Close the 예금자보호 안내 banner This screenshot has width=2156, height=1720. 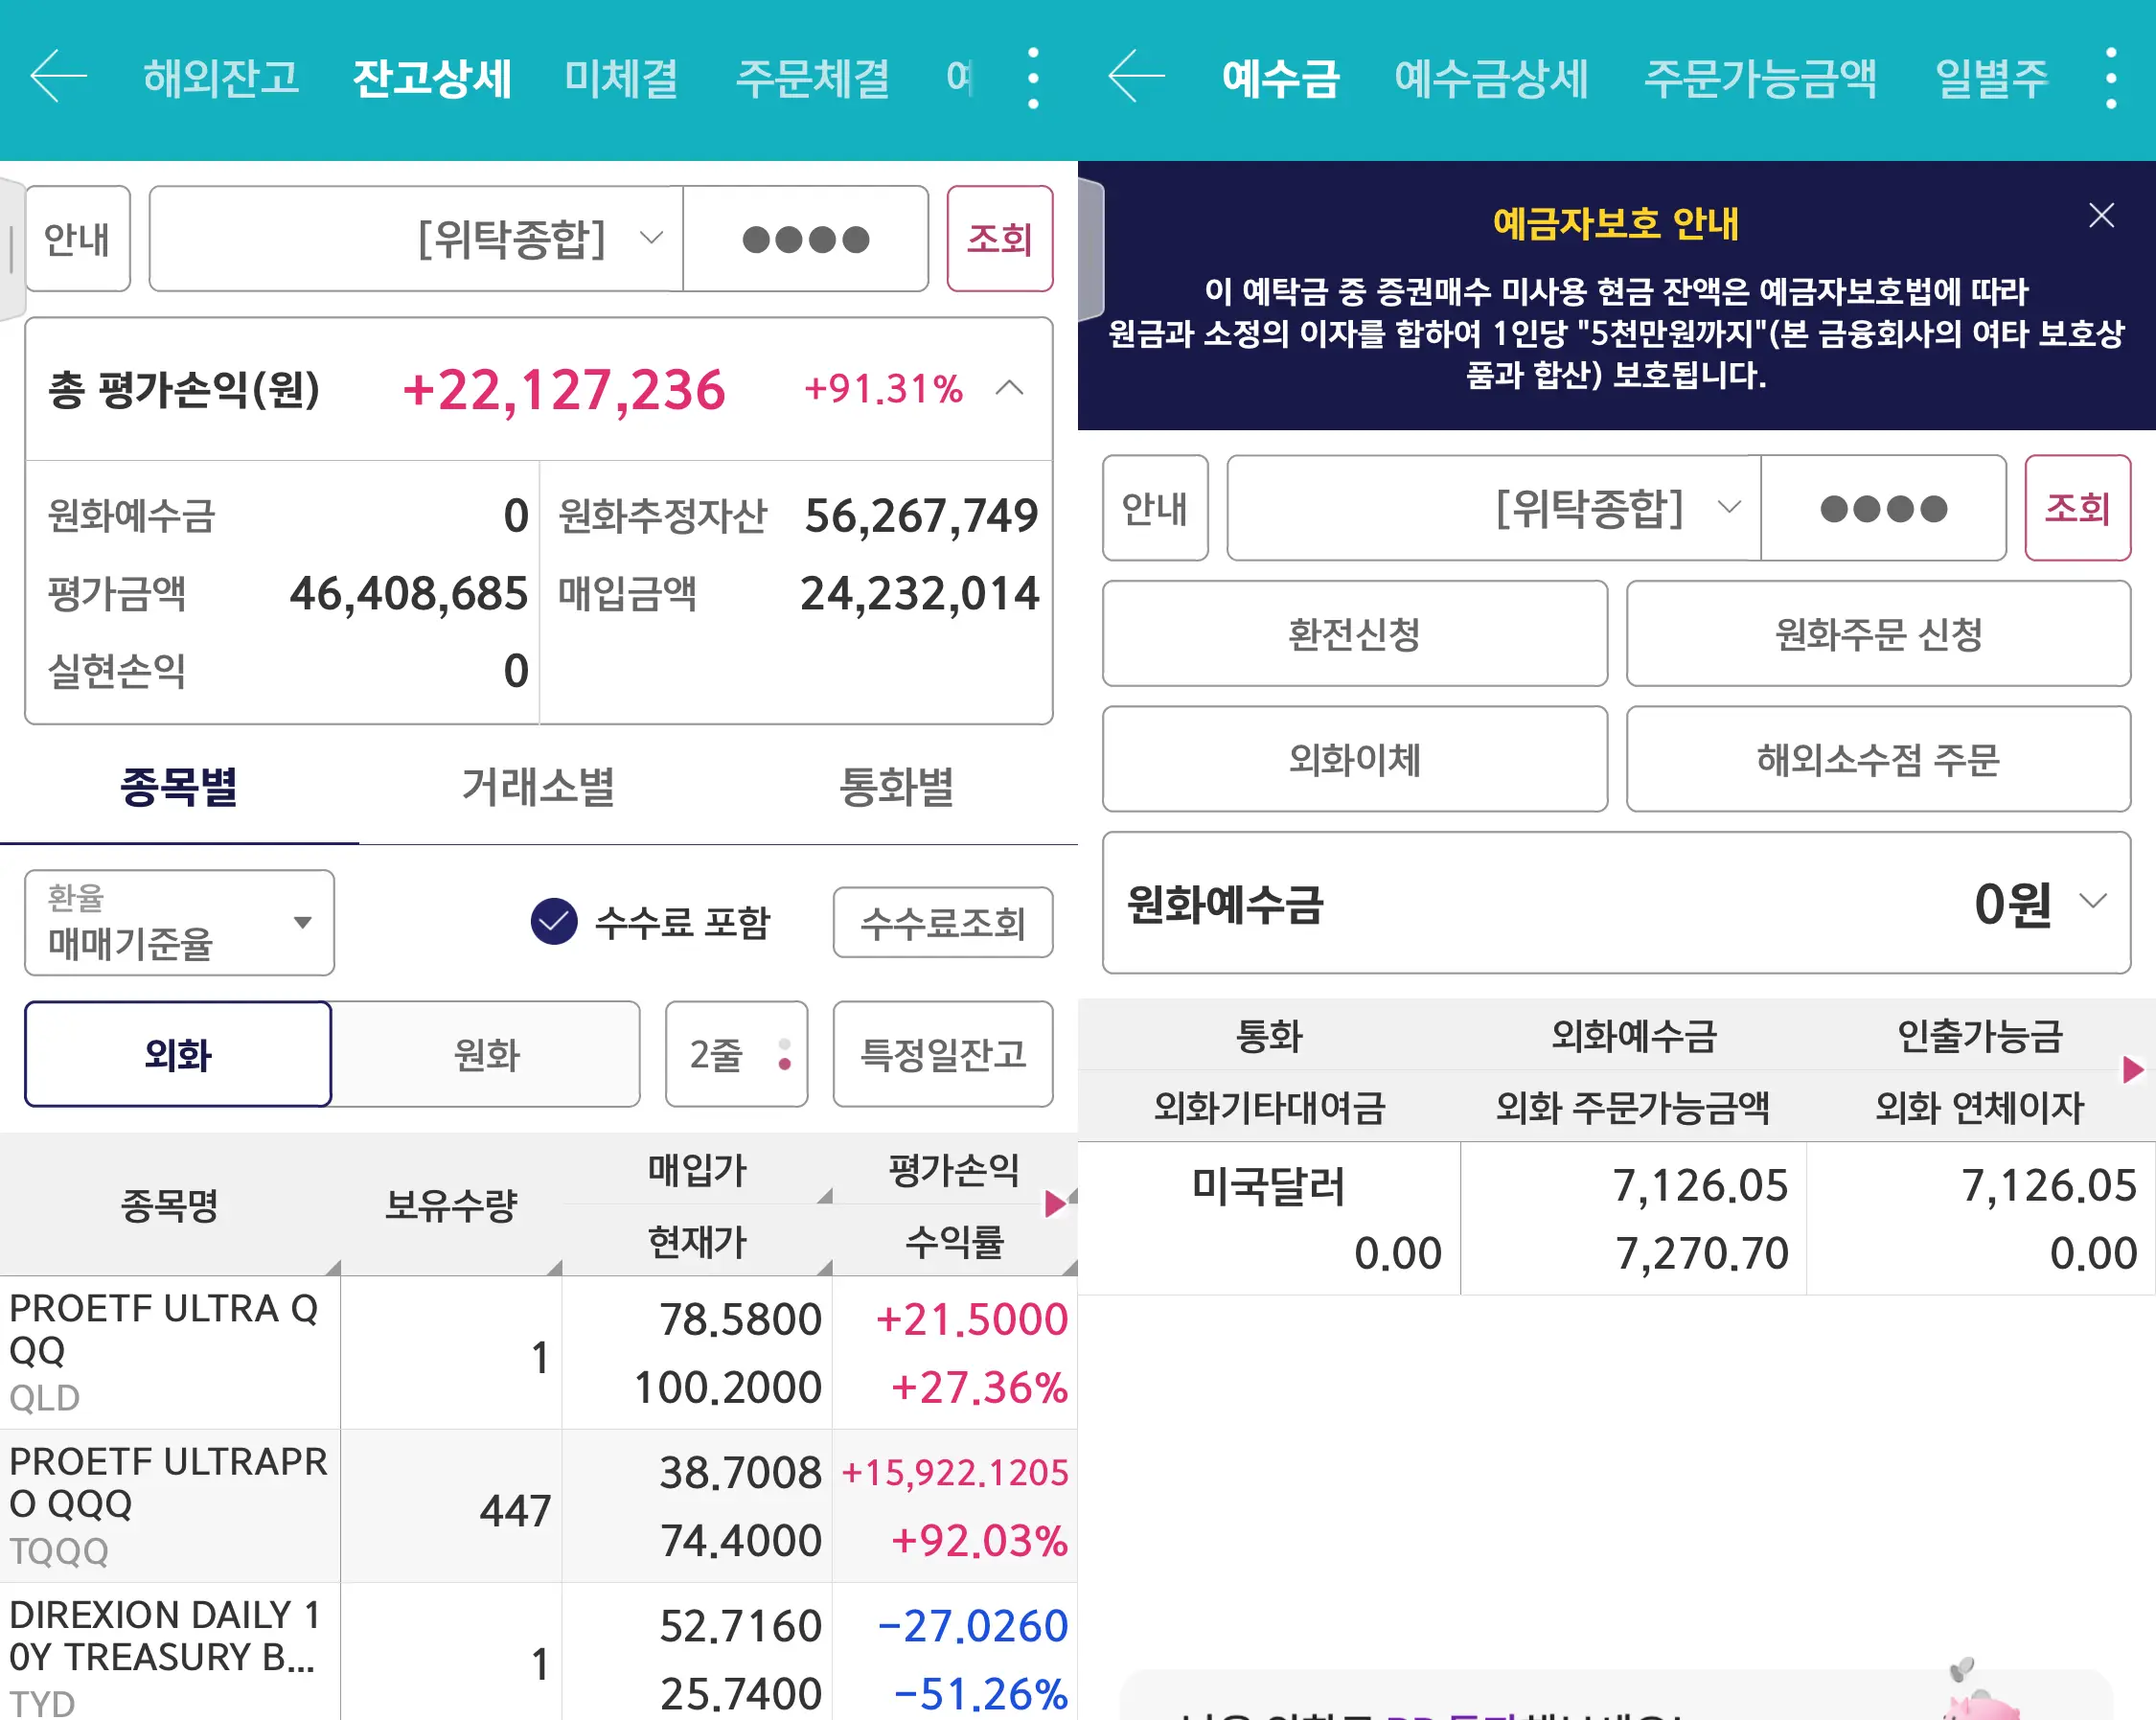pos(2101,215)
